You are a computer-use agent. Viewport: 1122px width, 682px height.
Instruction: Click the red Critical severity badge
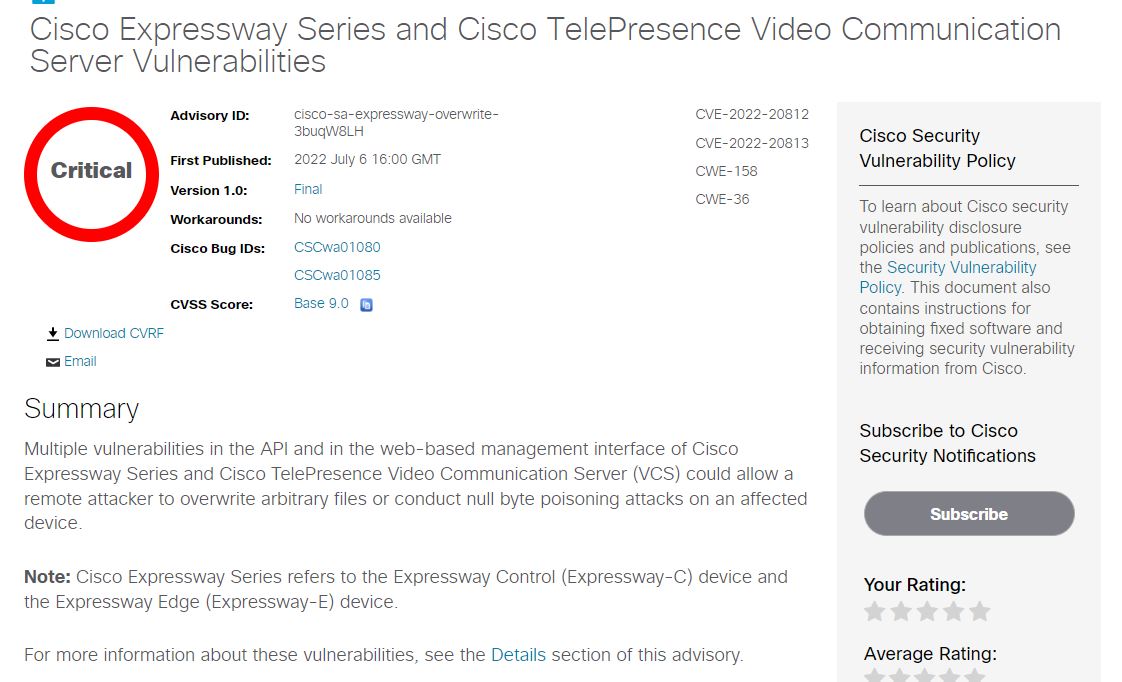pos(92,174)
